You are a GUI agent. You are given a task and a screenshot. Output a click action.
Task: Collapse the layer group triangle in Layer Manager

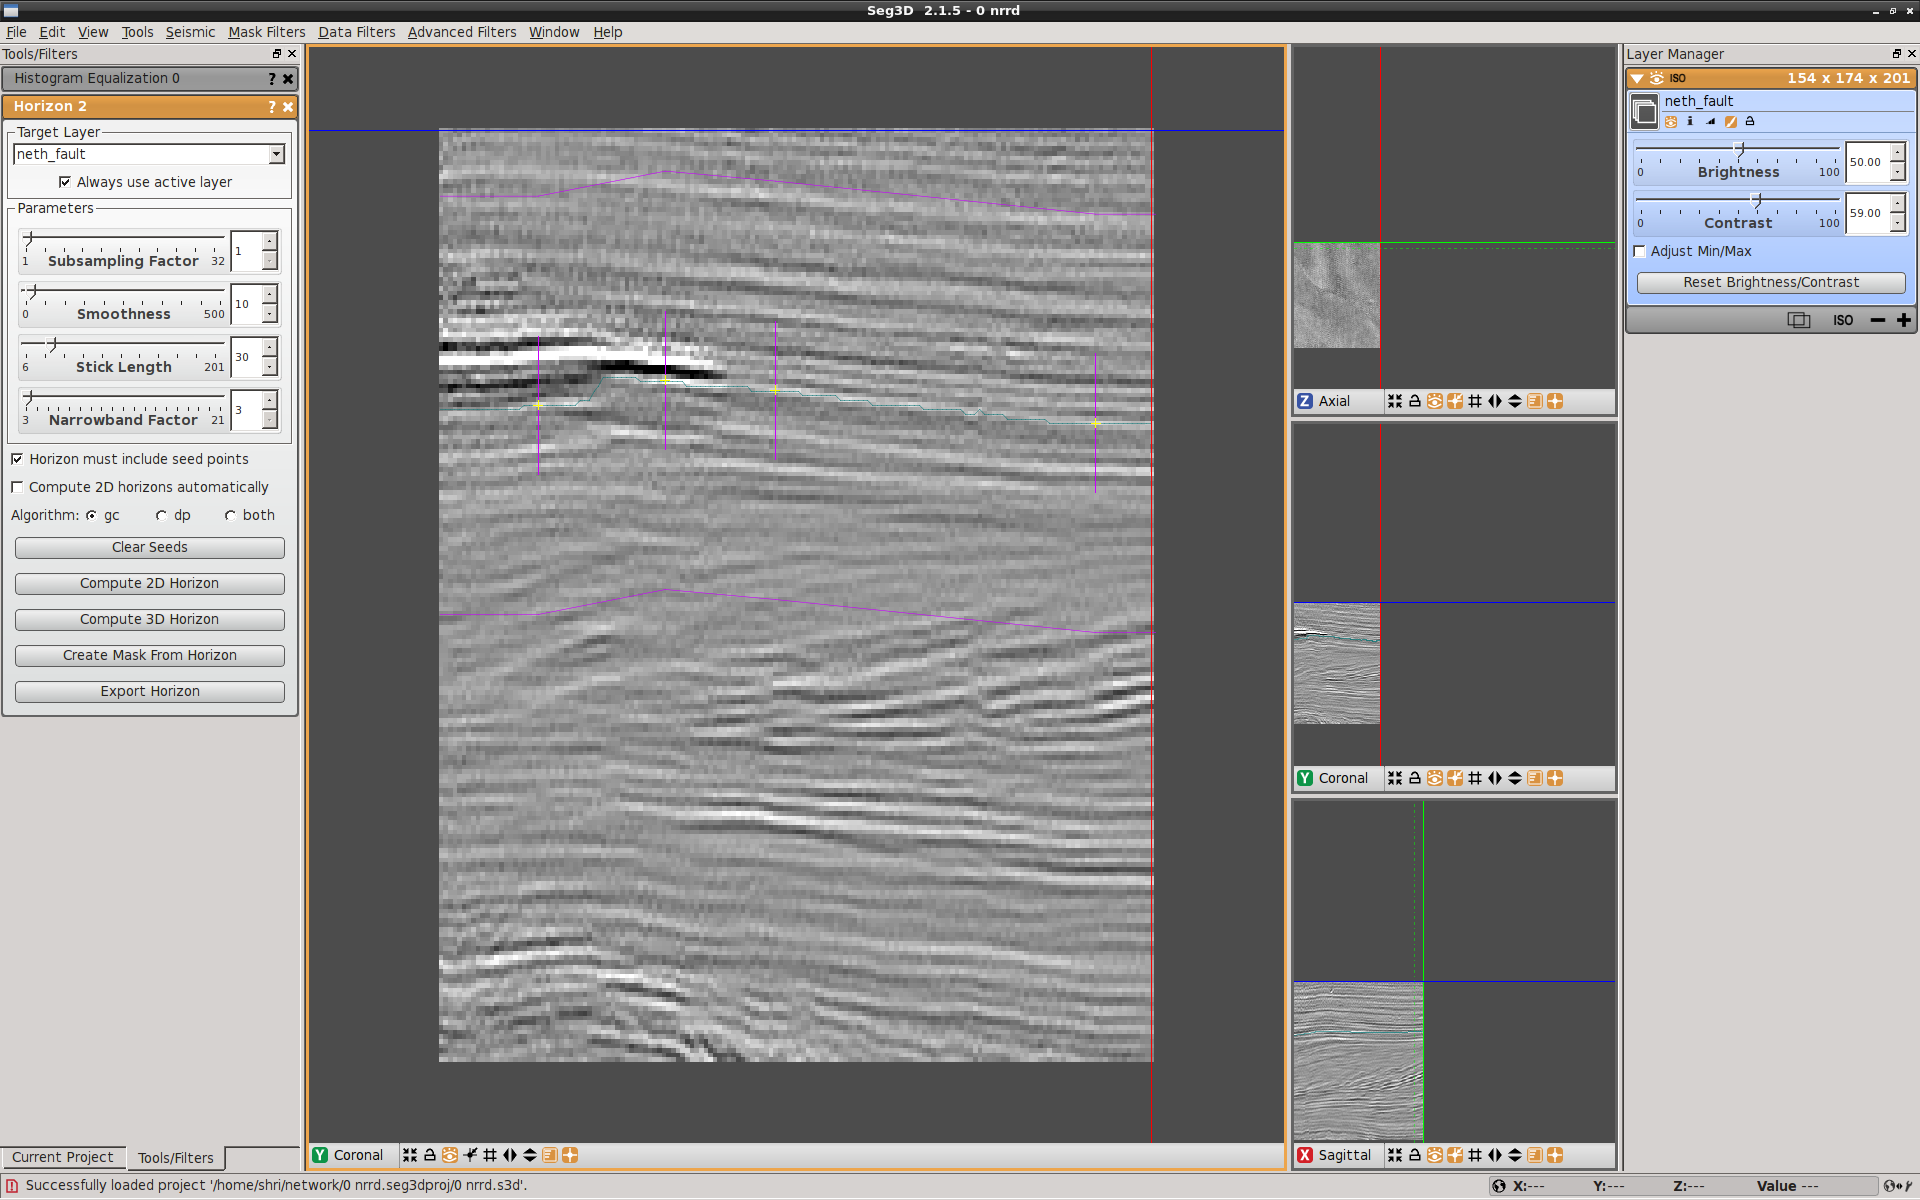tap(1637, 78)
